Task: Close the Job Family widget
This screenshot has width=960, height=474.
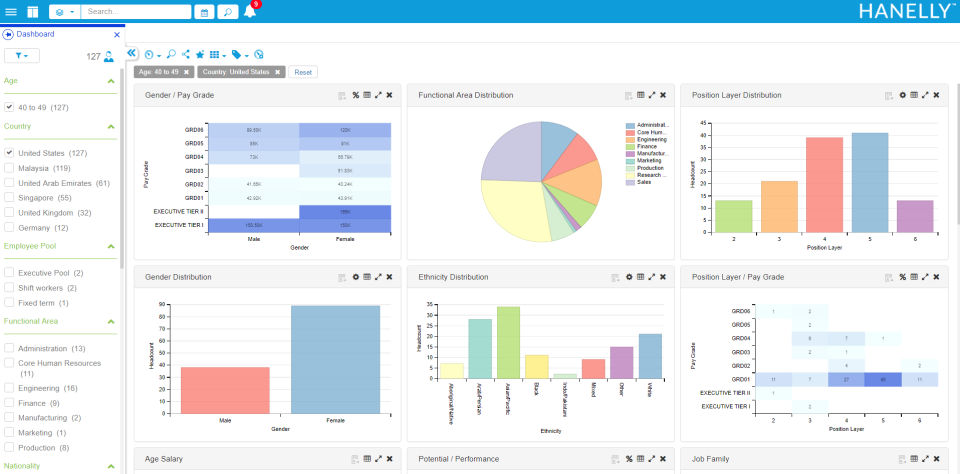Action: [937, 459]
